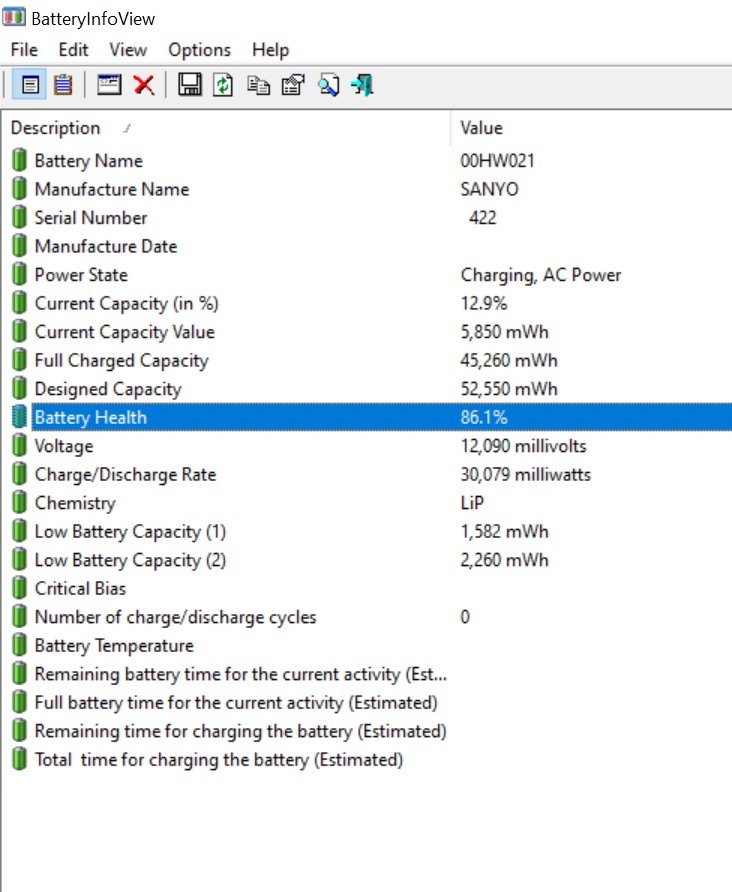Save selected items with floppy disk icon
The image size is (732, 892).
(x=190, y=85)
